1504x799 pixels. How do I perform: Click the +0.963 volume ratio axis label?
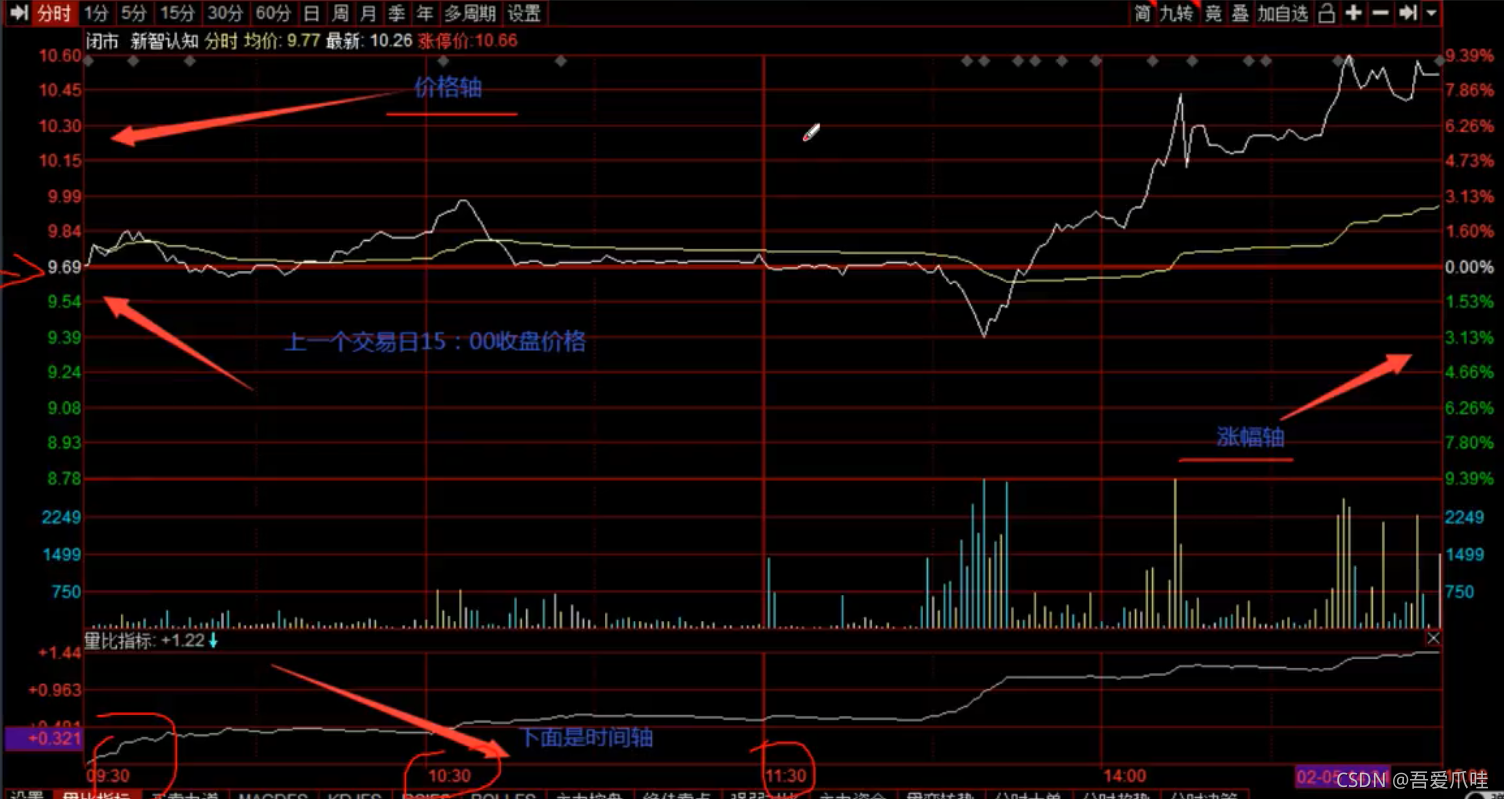(x=53, y=690)
